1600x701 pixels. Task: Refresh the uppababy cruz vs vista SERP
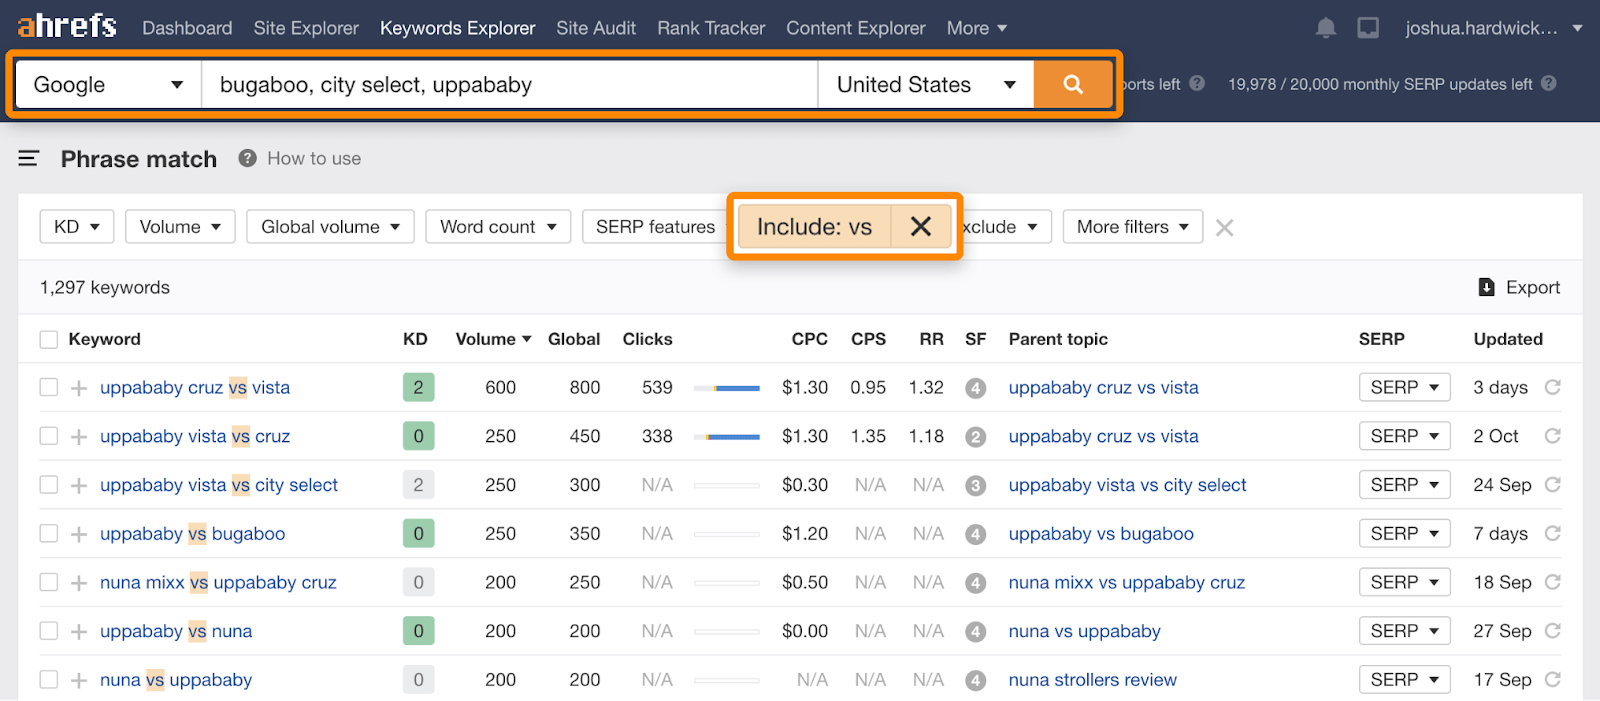[1552, 388]
